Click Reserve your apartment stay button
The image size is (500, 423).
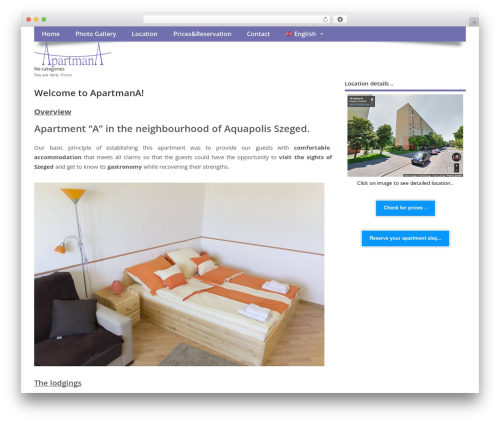[x=405, y=238]
